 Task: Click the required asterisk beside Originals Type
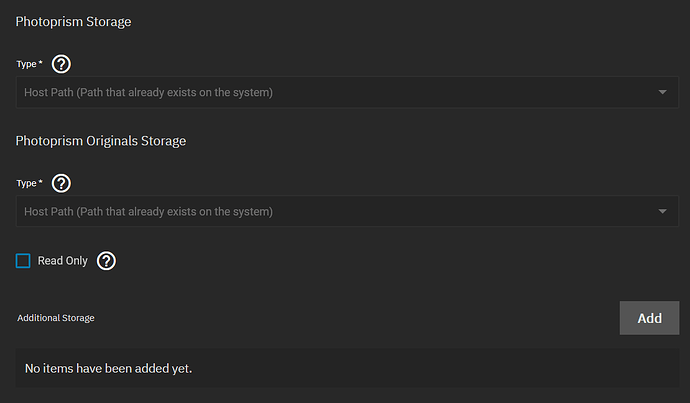coord(40,182)
